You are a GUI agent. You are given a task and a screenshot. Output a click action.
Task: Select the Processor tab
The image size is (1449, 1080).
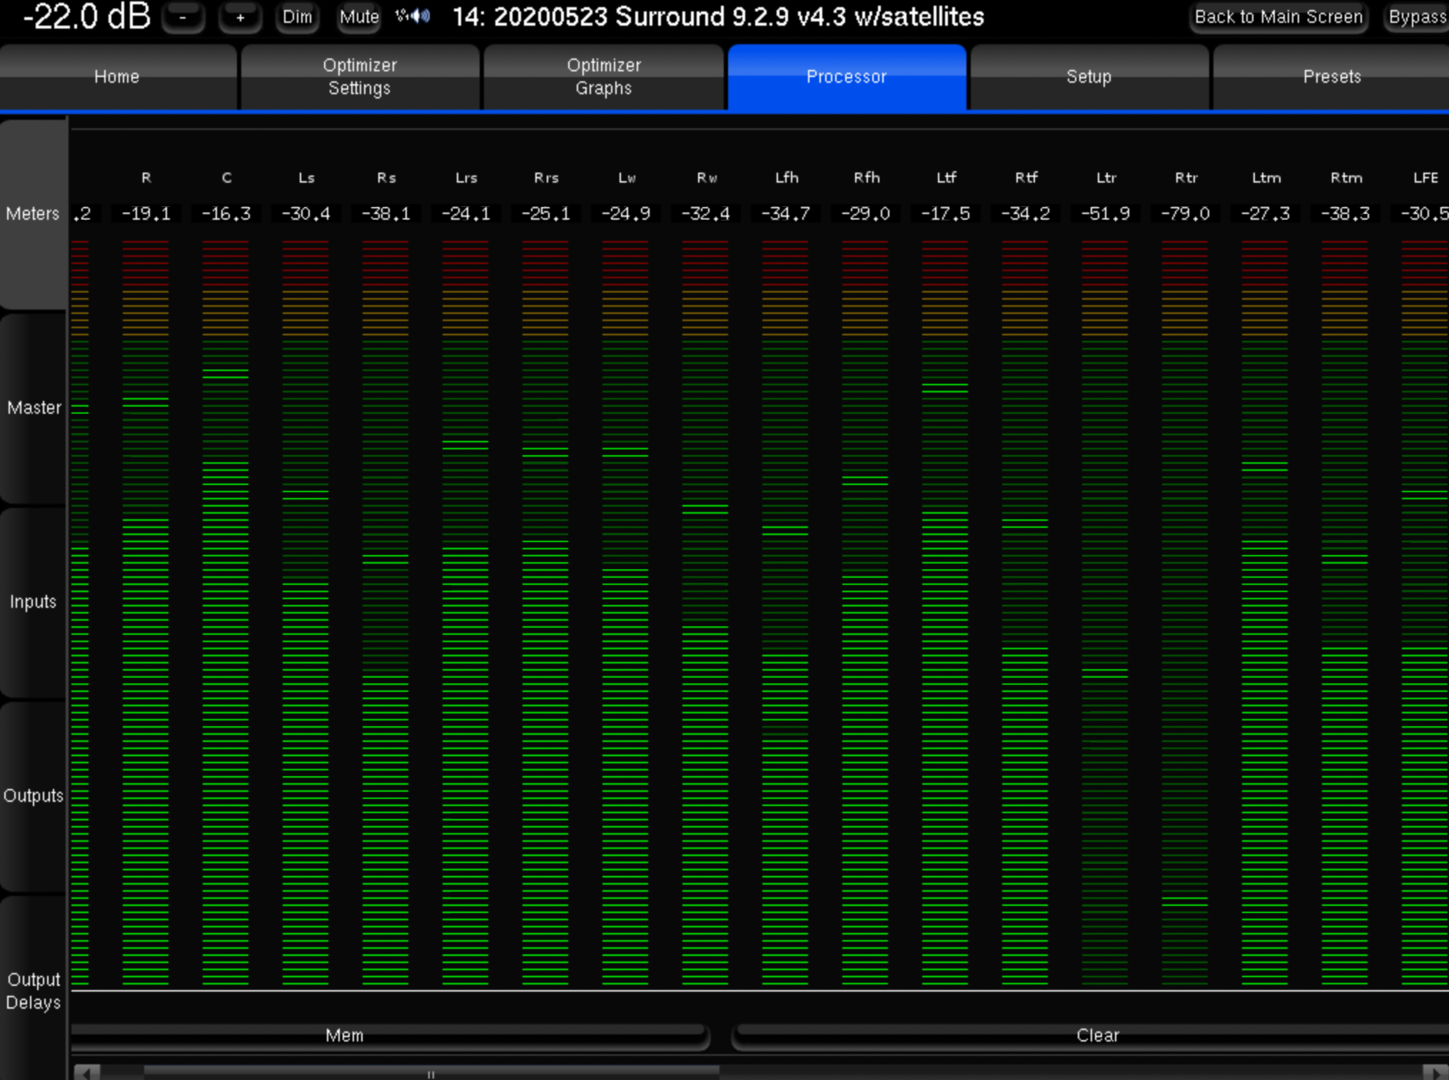pos(847,77)
